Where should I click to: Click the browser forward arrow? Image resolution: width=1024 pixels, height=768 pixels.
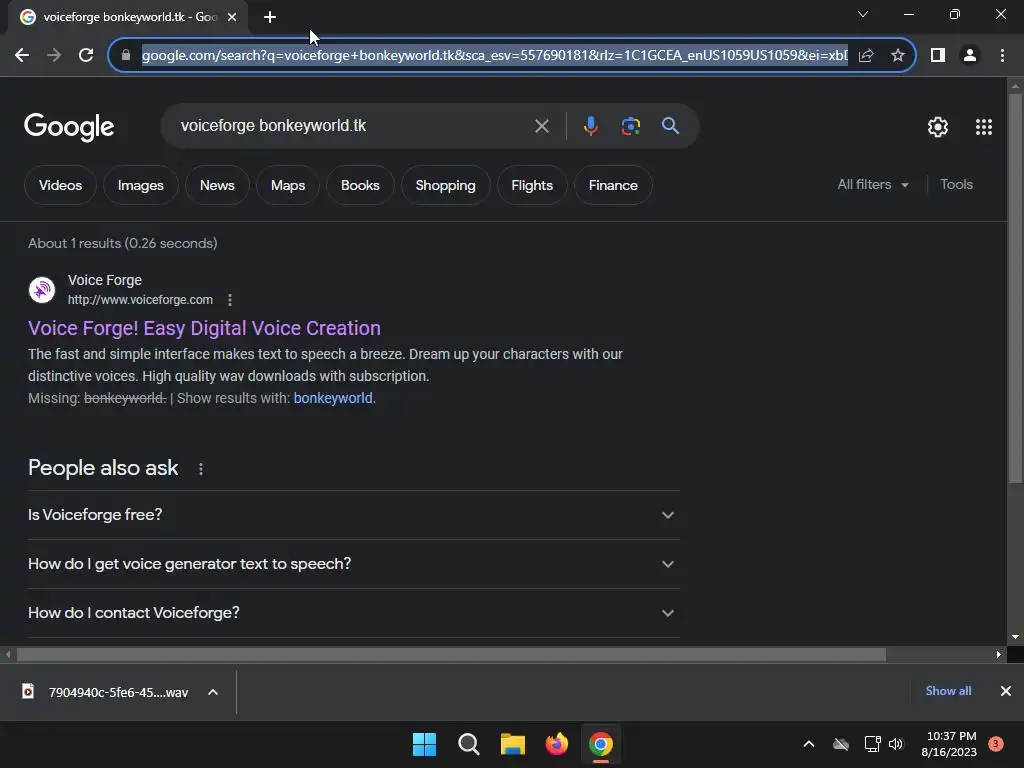click(54, 56)
